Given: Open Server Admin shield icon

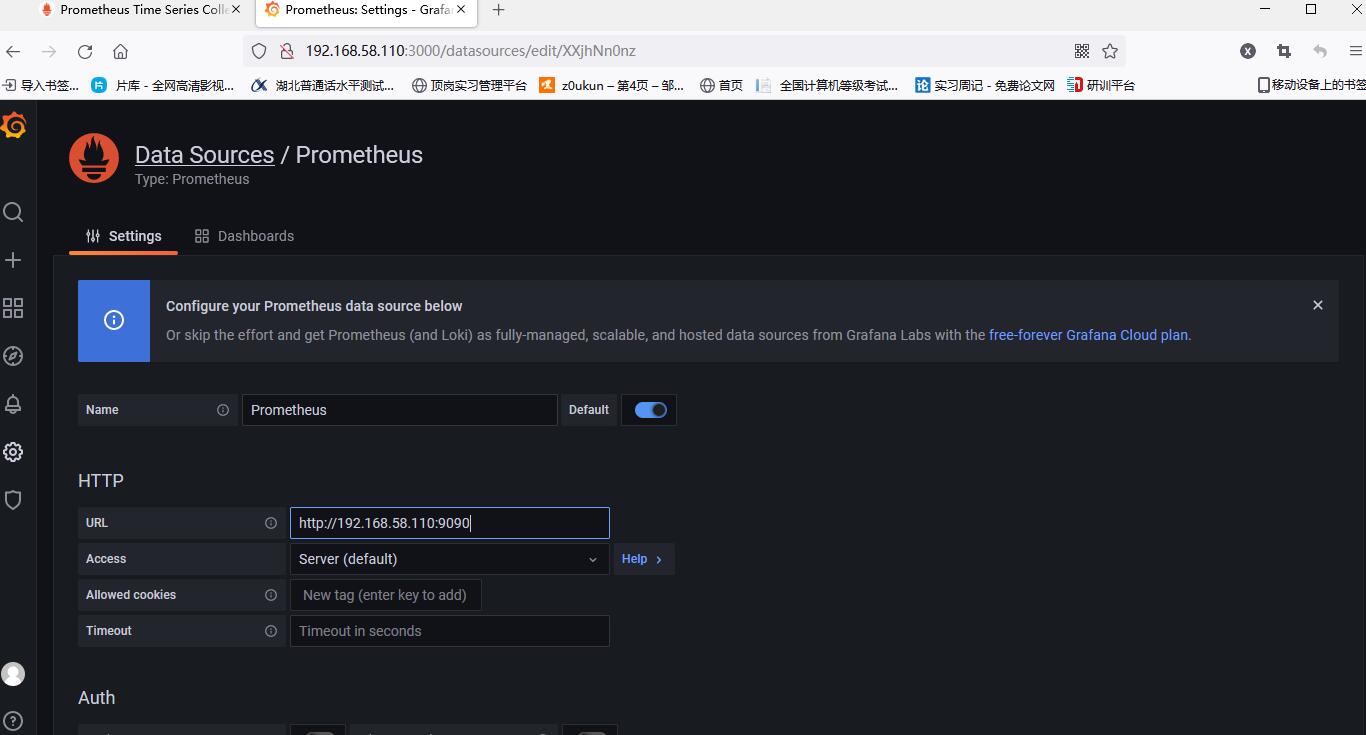Looking at the screenshot, I should click(x=13, y=500).
